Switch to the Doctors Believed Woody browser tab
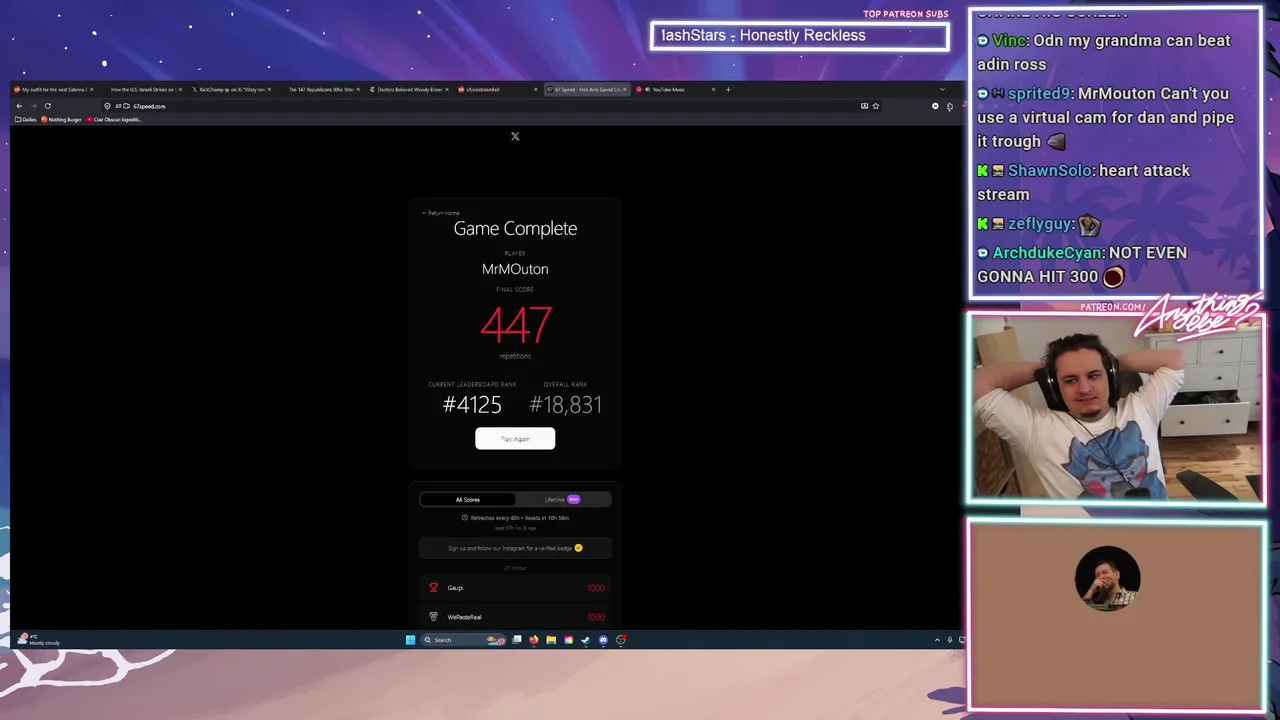The height and width of the screenshot is (720, 1280). coord(408,89)
